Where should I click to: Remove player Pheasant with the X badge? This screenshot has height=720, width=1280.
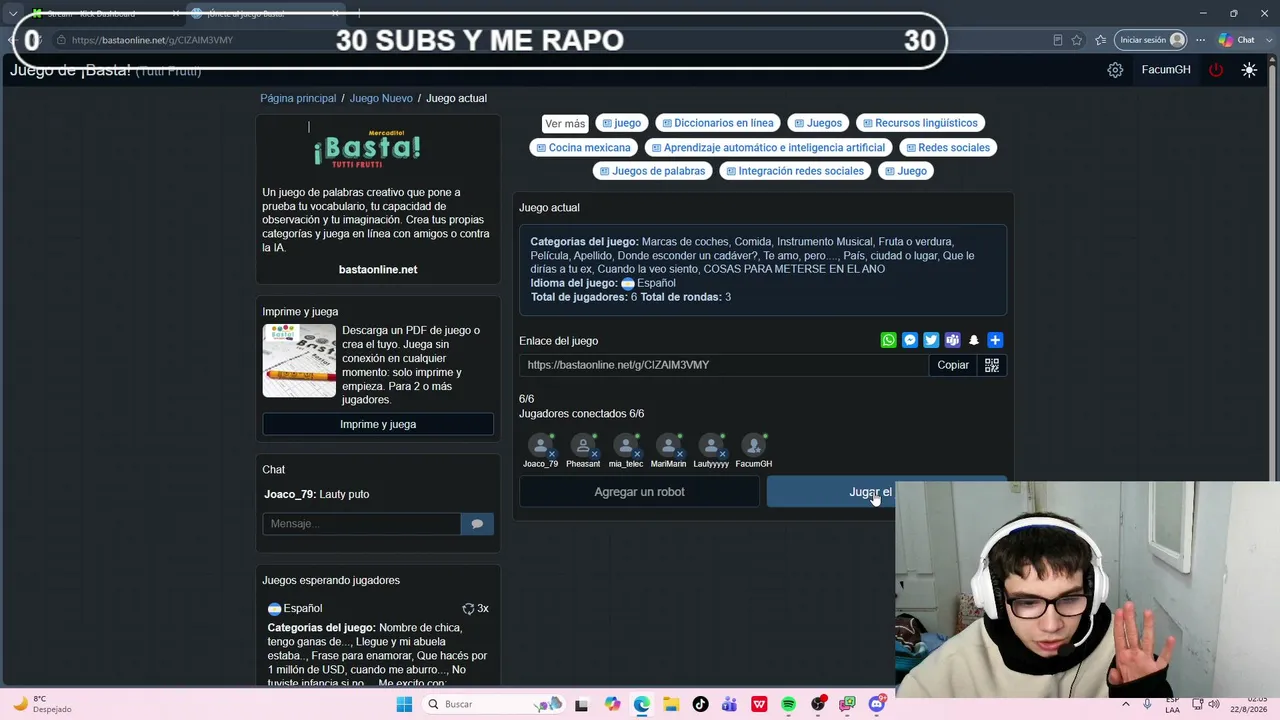pyautogui.click(x=594, y=453)
